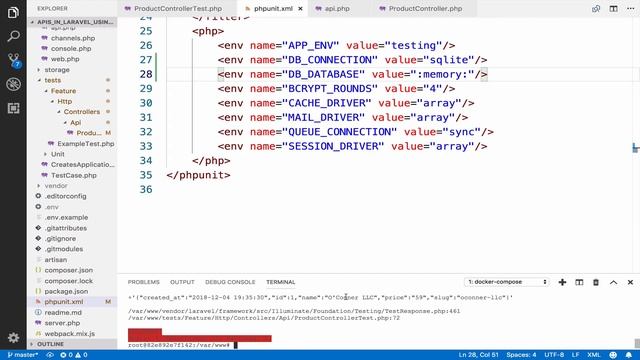Click the open changes icon in editor toolbar
The width and height of the screenshot is (640, 360).
[596, 9]
